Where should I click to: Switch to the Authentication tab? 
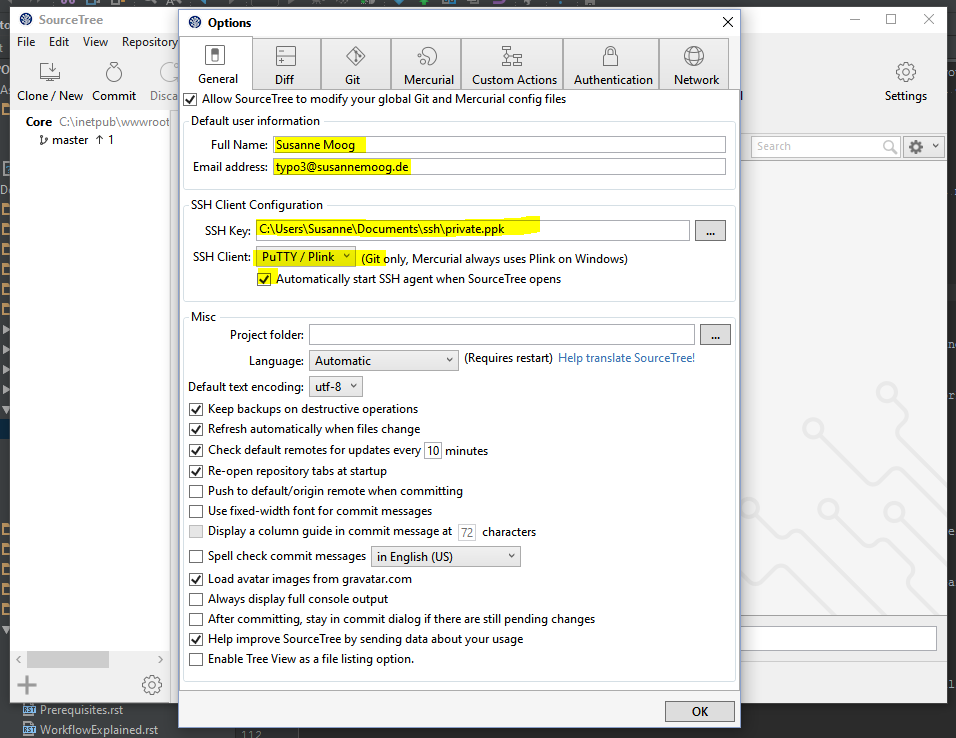coord(611,64)
